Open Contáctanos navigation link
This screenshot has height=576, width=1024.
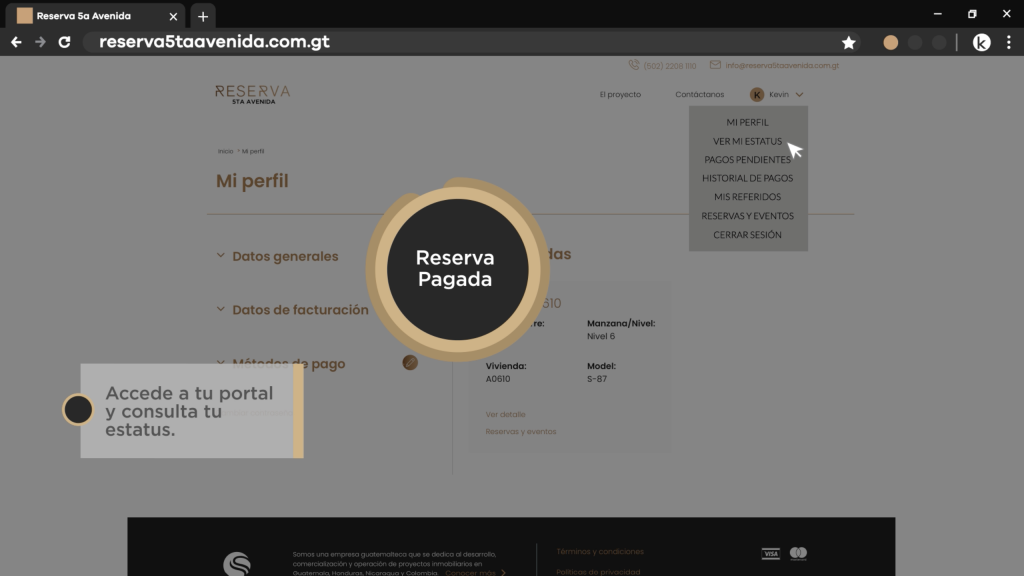click(x=699, y=94)
